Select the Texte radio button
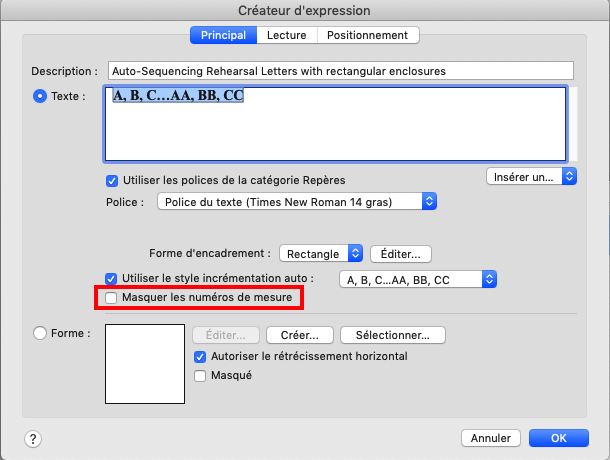610x460 pixels. click(41, 96)
